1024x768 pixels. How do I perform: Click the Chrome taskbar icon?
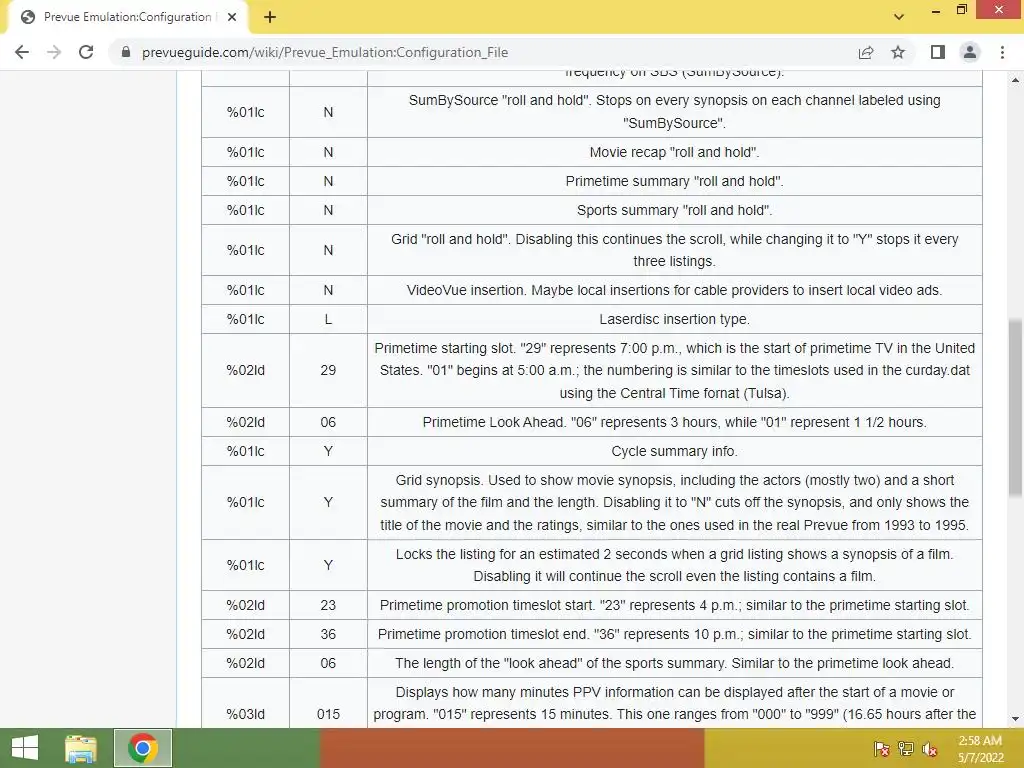pyautogui.click(x=142, y=748)
